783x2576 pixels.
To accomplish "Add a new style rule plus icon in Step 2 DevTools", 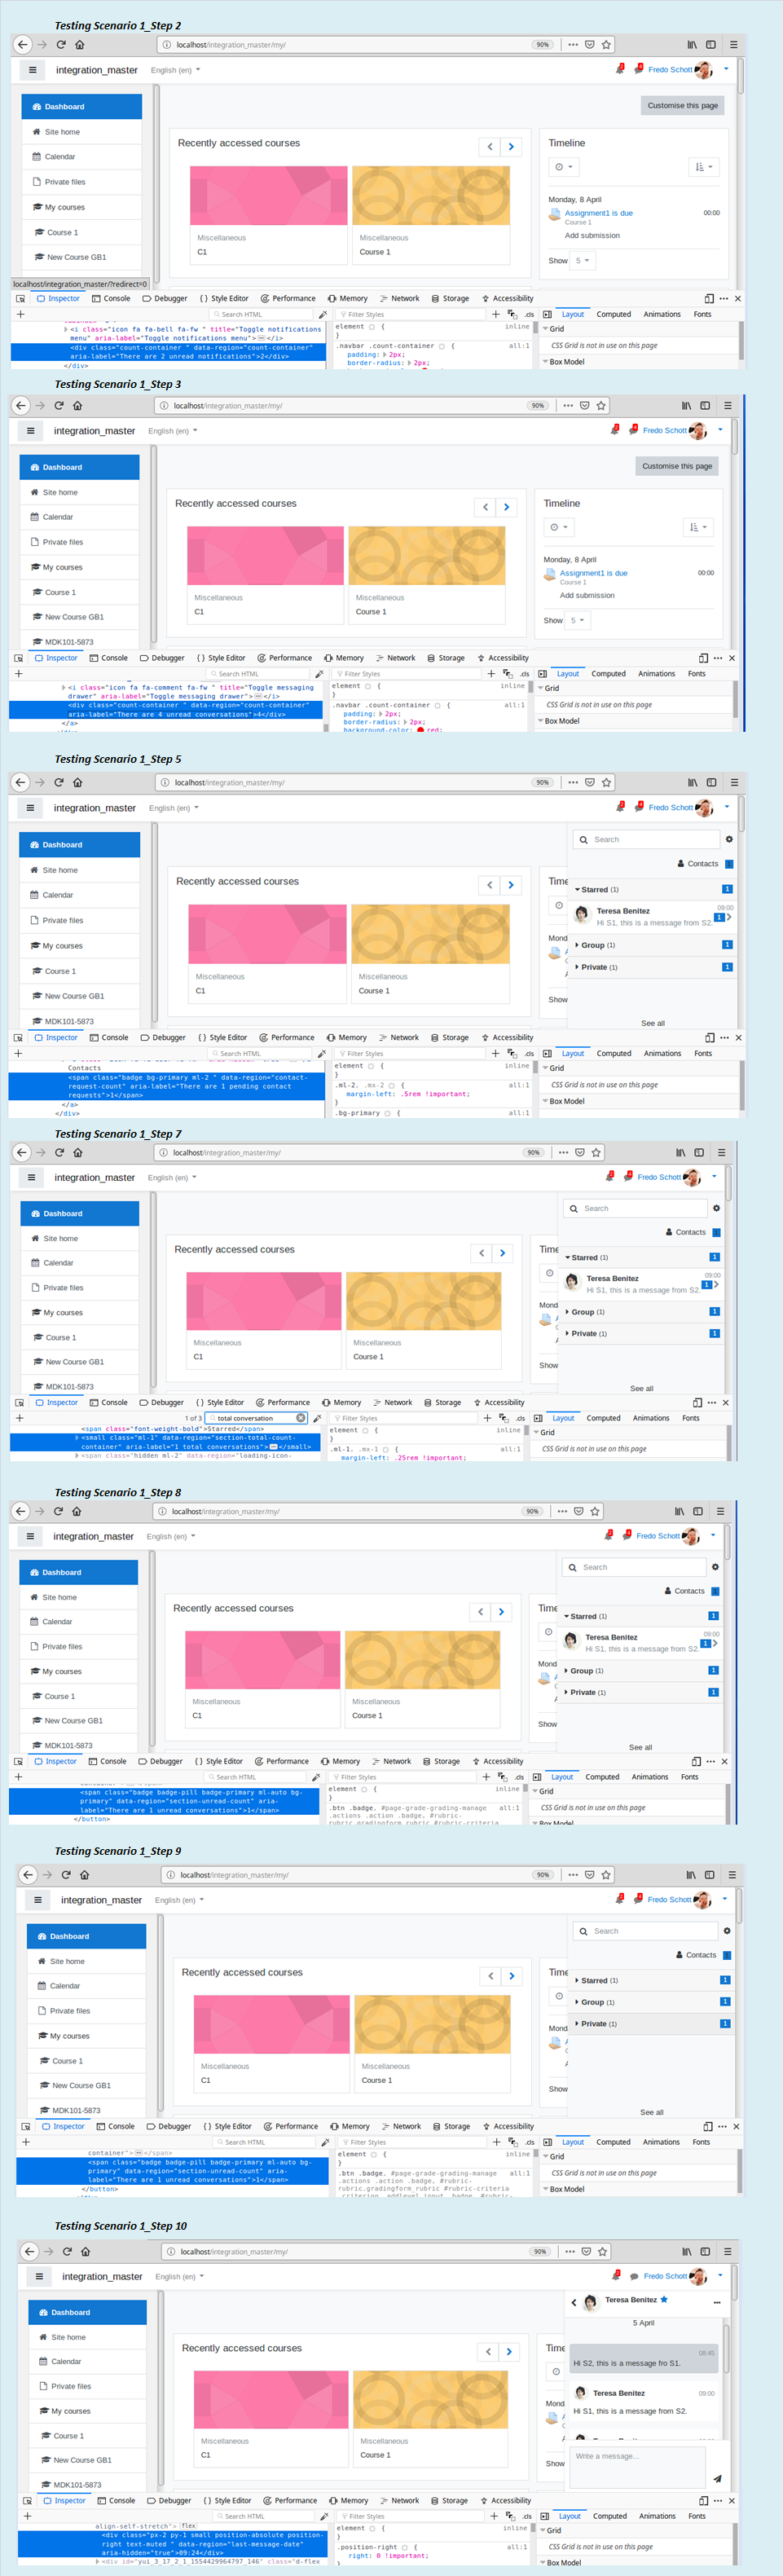I will [x=495, y=314].
